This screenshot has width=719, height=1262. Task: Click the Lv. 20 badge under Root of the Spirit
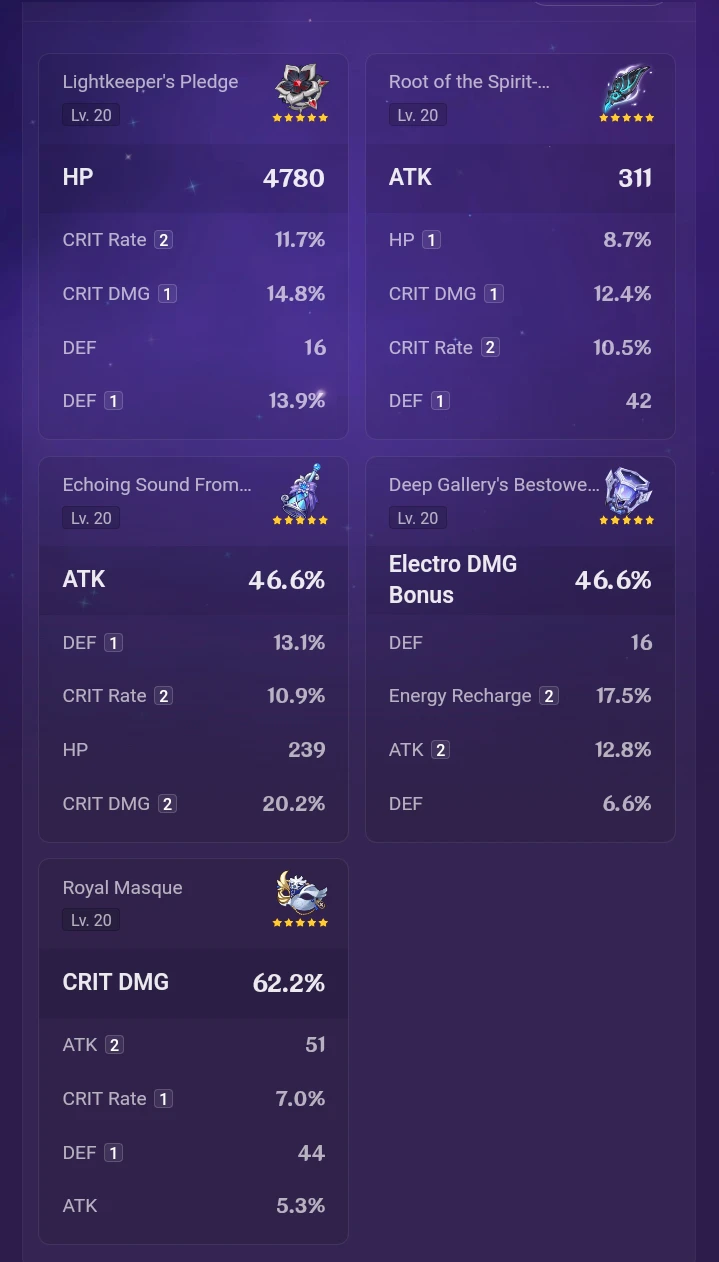click(418, 115)
